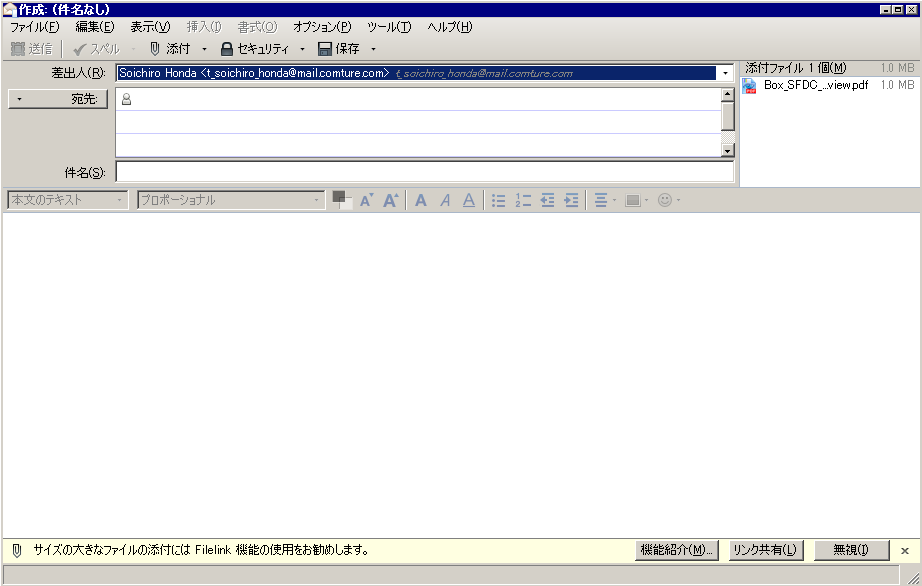The image size is (922, 586).
Task: Click the Send (送信) toolbar button
Action: coord(32,49)
